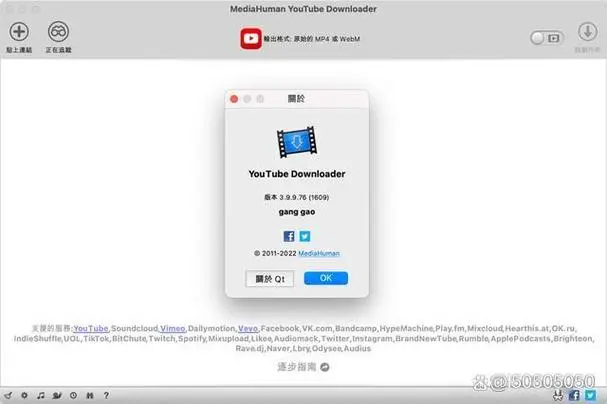The width and height of the screenshot is (607, 404).
Task: Follow the YouTube supported service link
Action: click(x=91, y=328)
